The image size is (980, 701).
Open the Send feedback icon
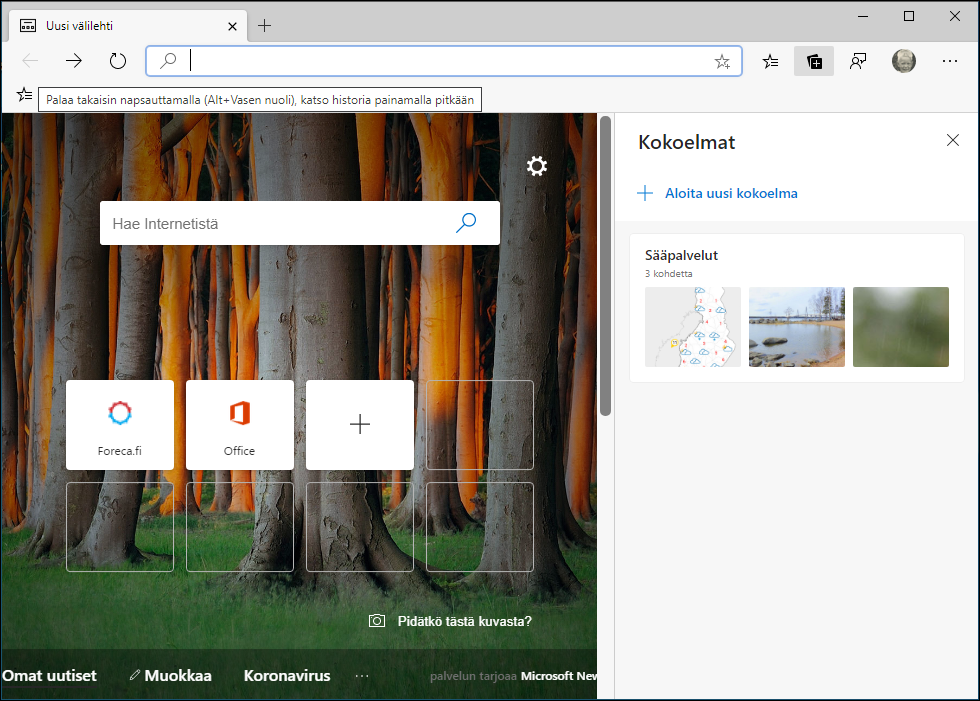(858, 61)
